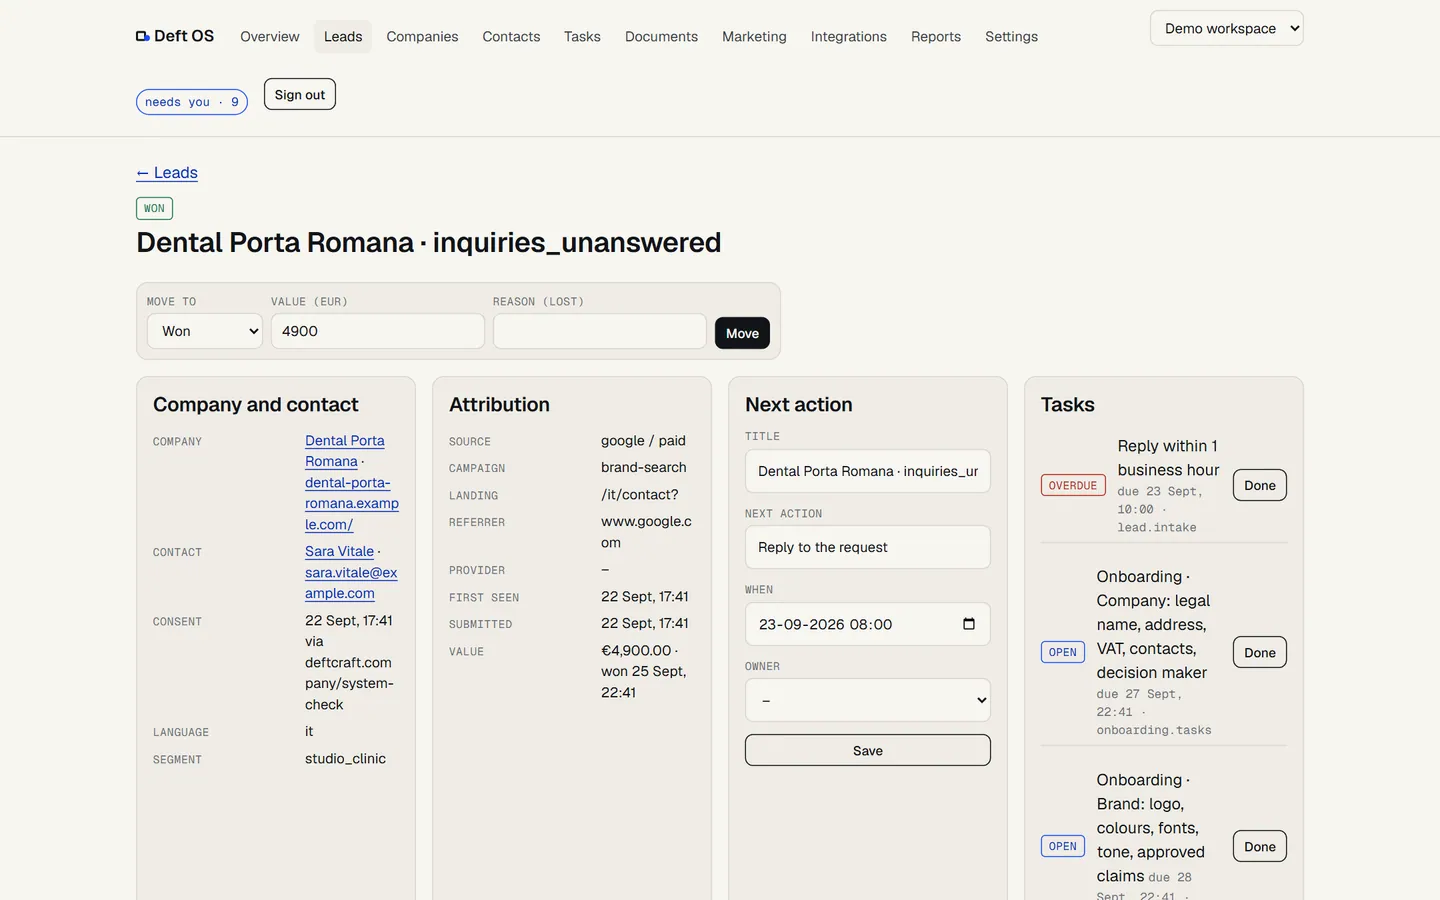Screen dimensions: 1440x900
Task: Open Settings from the navigation bar
Action: (x=1011, y=36)
